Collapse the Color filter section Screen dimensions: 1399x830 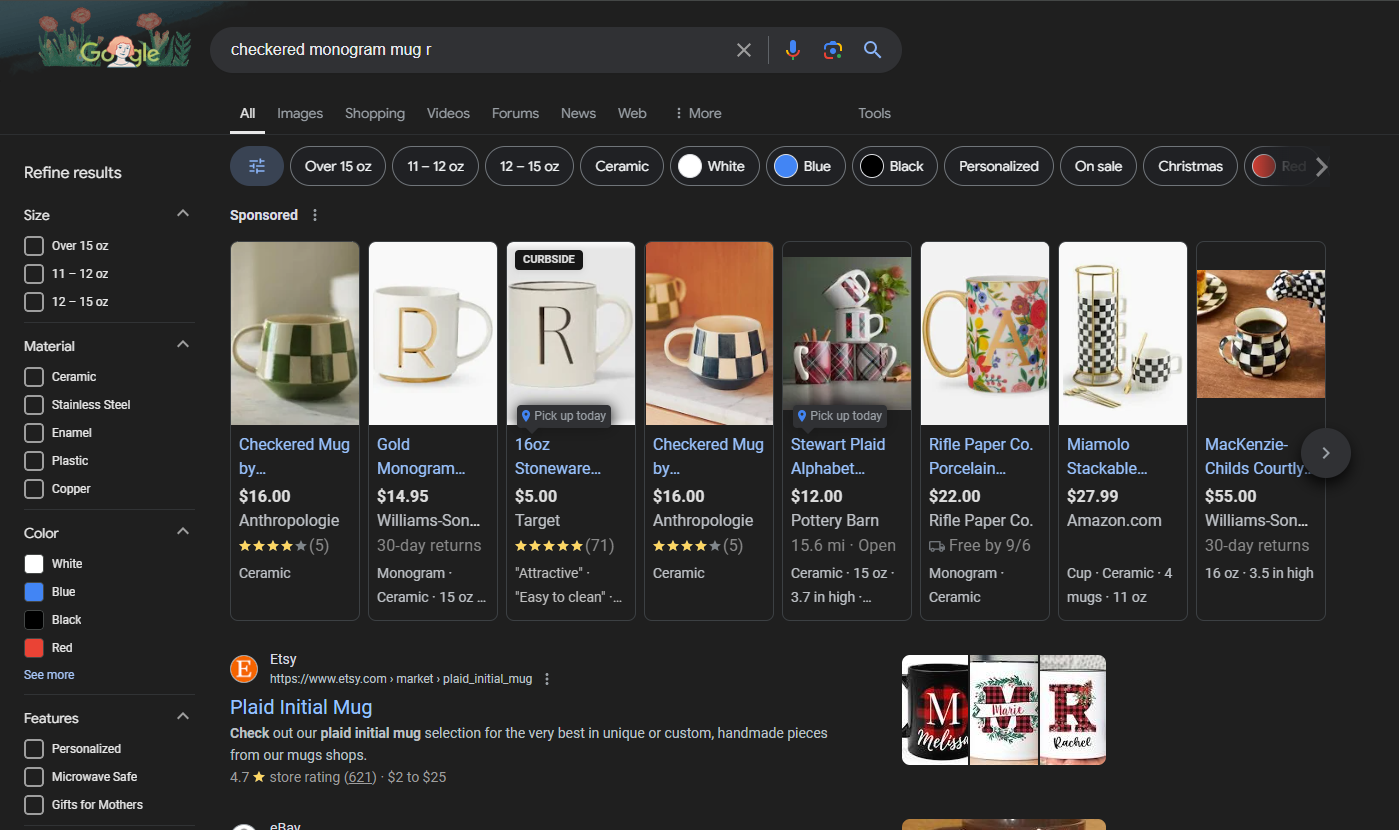click(183, 532)
